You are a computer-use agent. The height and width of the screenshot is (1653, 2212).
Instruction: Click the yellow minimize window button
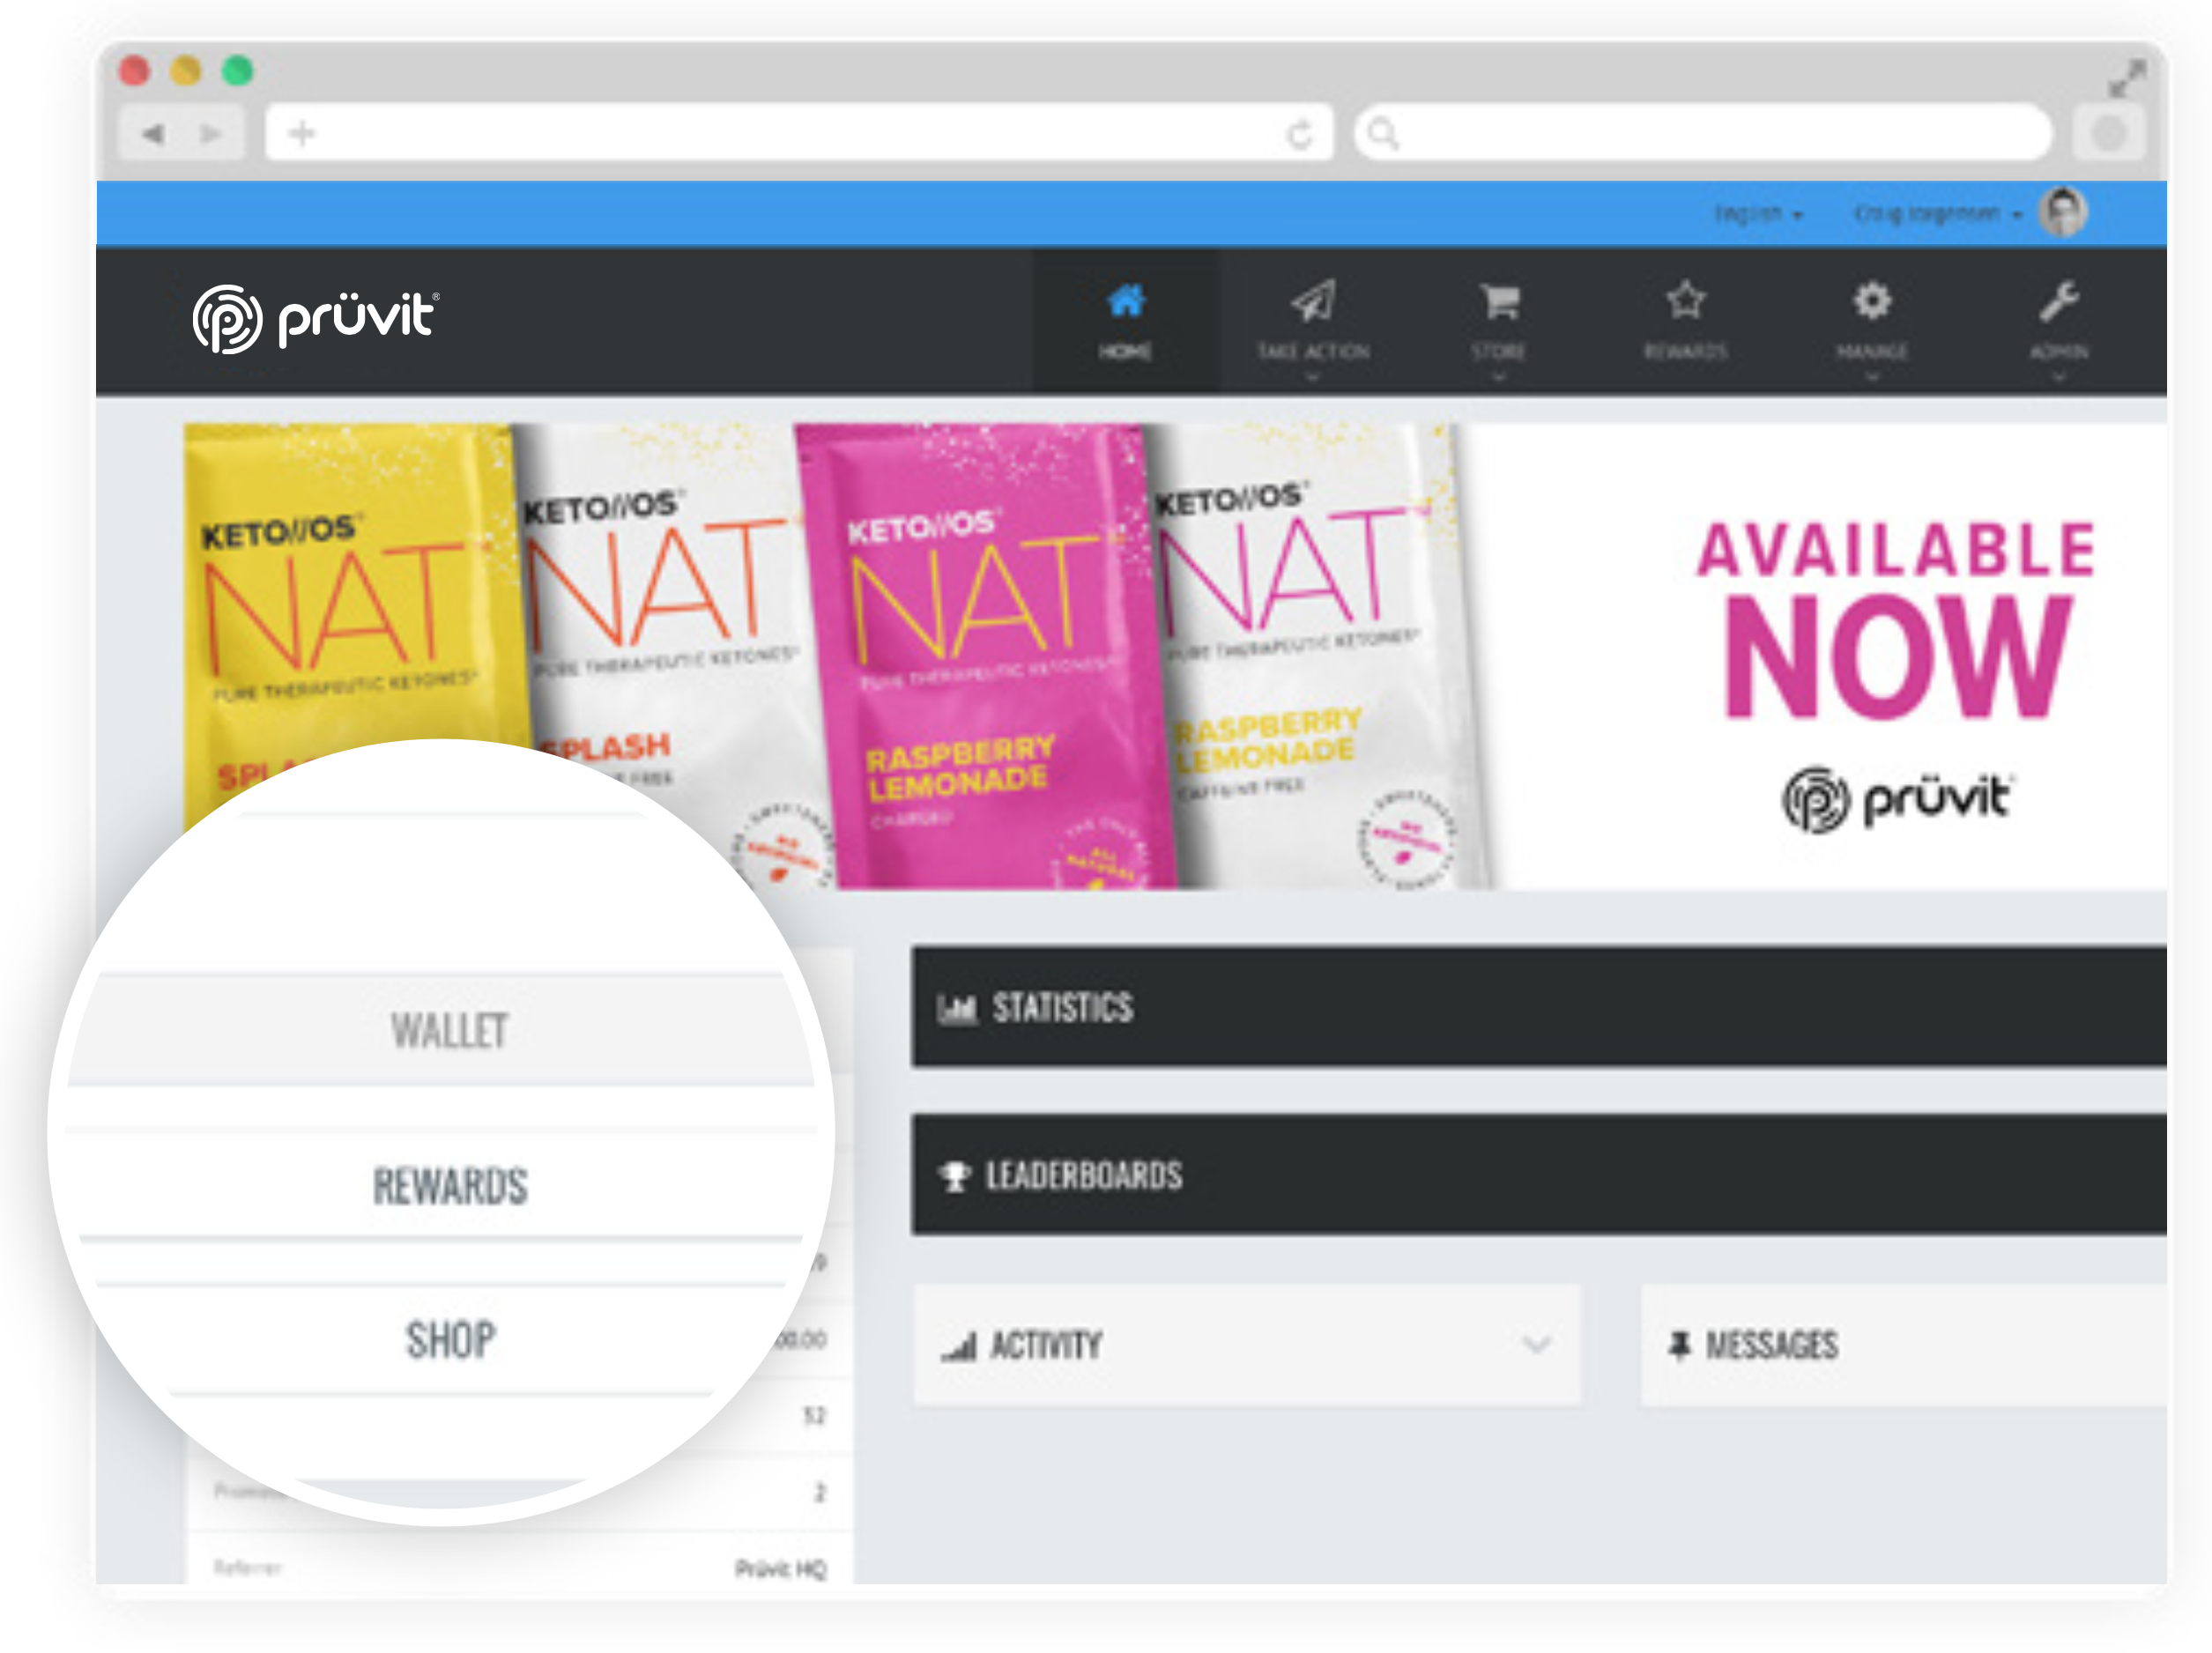[186, 71]
